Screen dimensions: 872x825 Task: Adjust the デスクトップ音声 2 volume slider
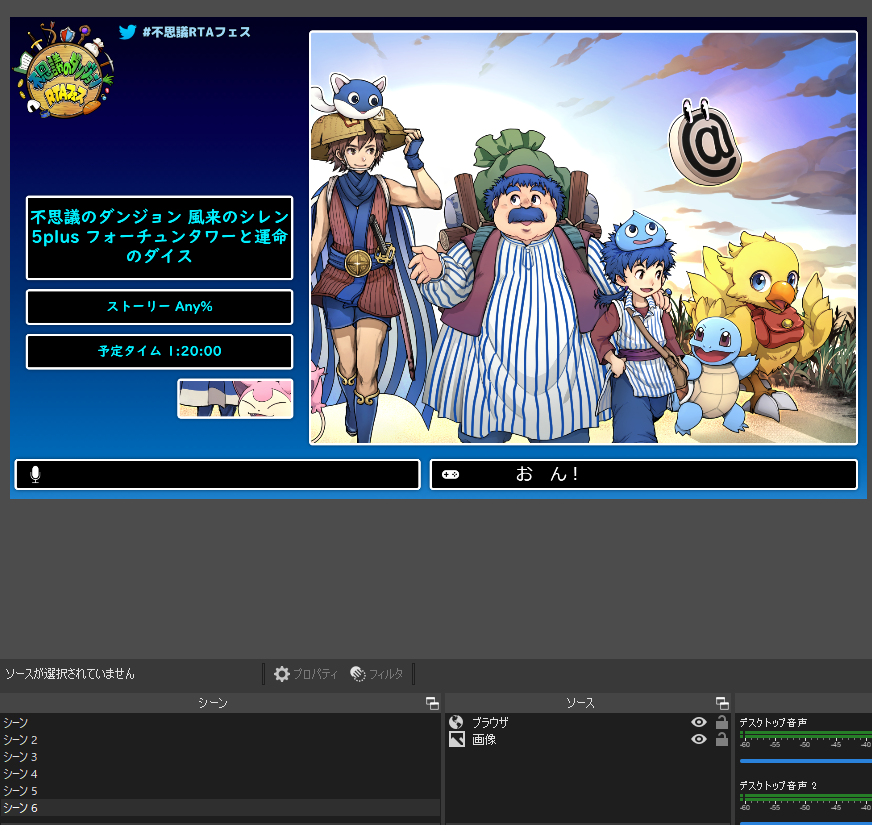pyautogui.click(x=805, y=823)
